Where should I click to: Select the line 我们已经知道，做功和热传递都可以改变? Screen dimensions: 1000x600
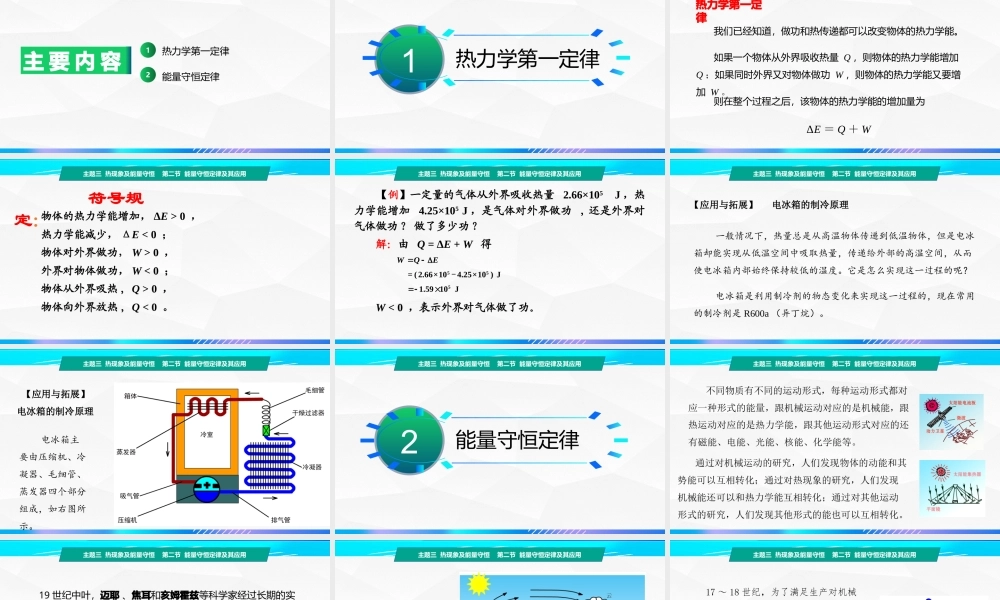click(836, 31)
